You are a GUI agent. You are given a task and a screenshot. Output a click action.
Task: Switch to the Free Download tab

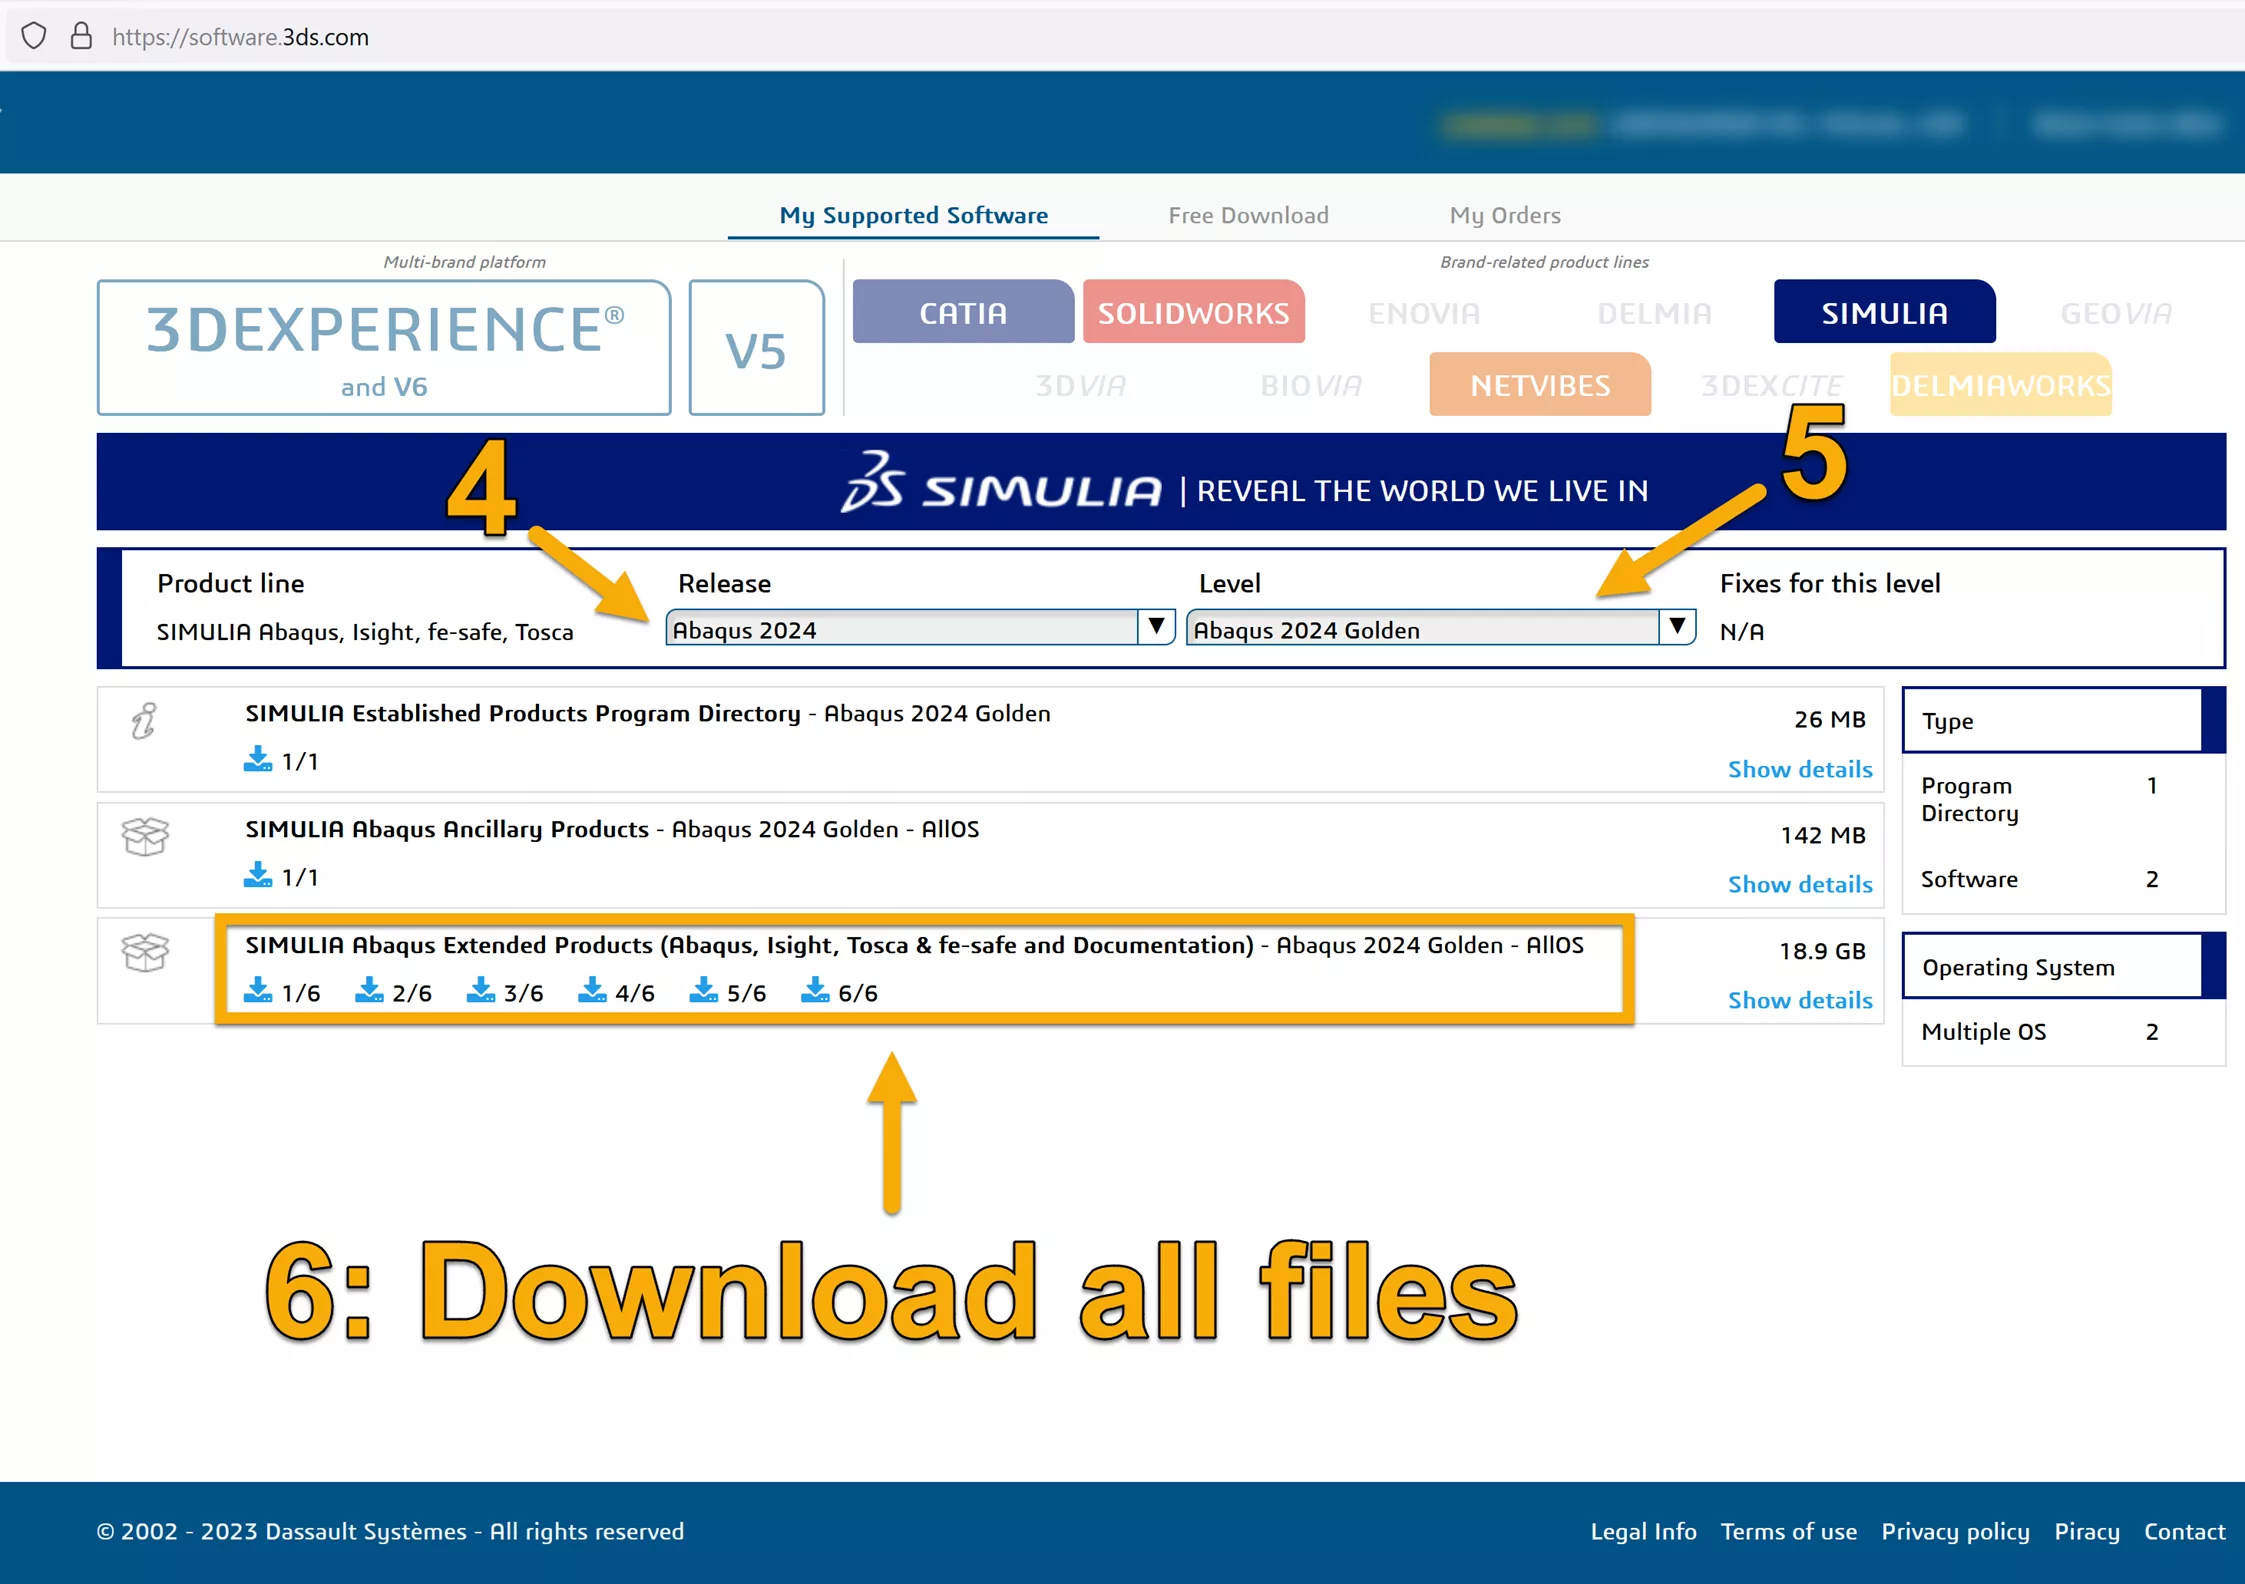click(x=1248, y=215)
